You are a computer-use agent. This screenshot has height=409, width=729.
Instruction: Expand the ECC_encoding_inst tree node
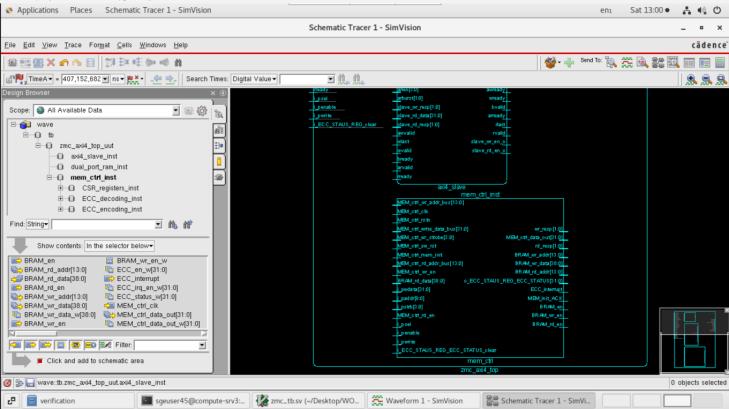point(60,210)
